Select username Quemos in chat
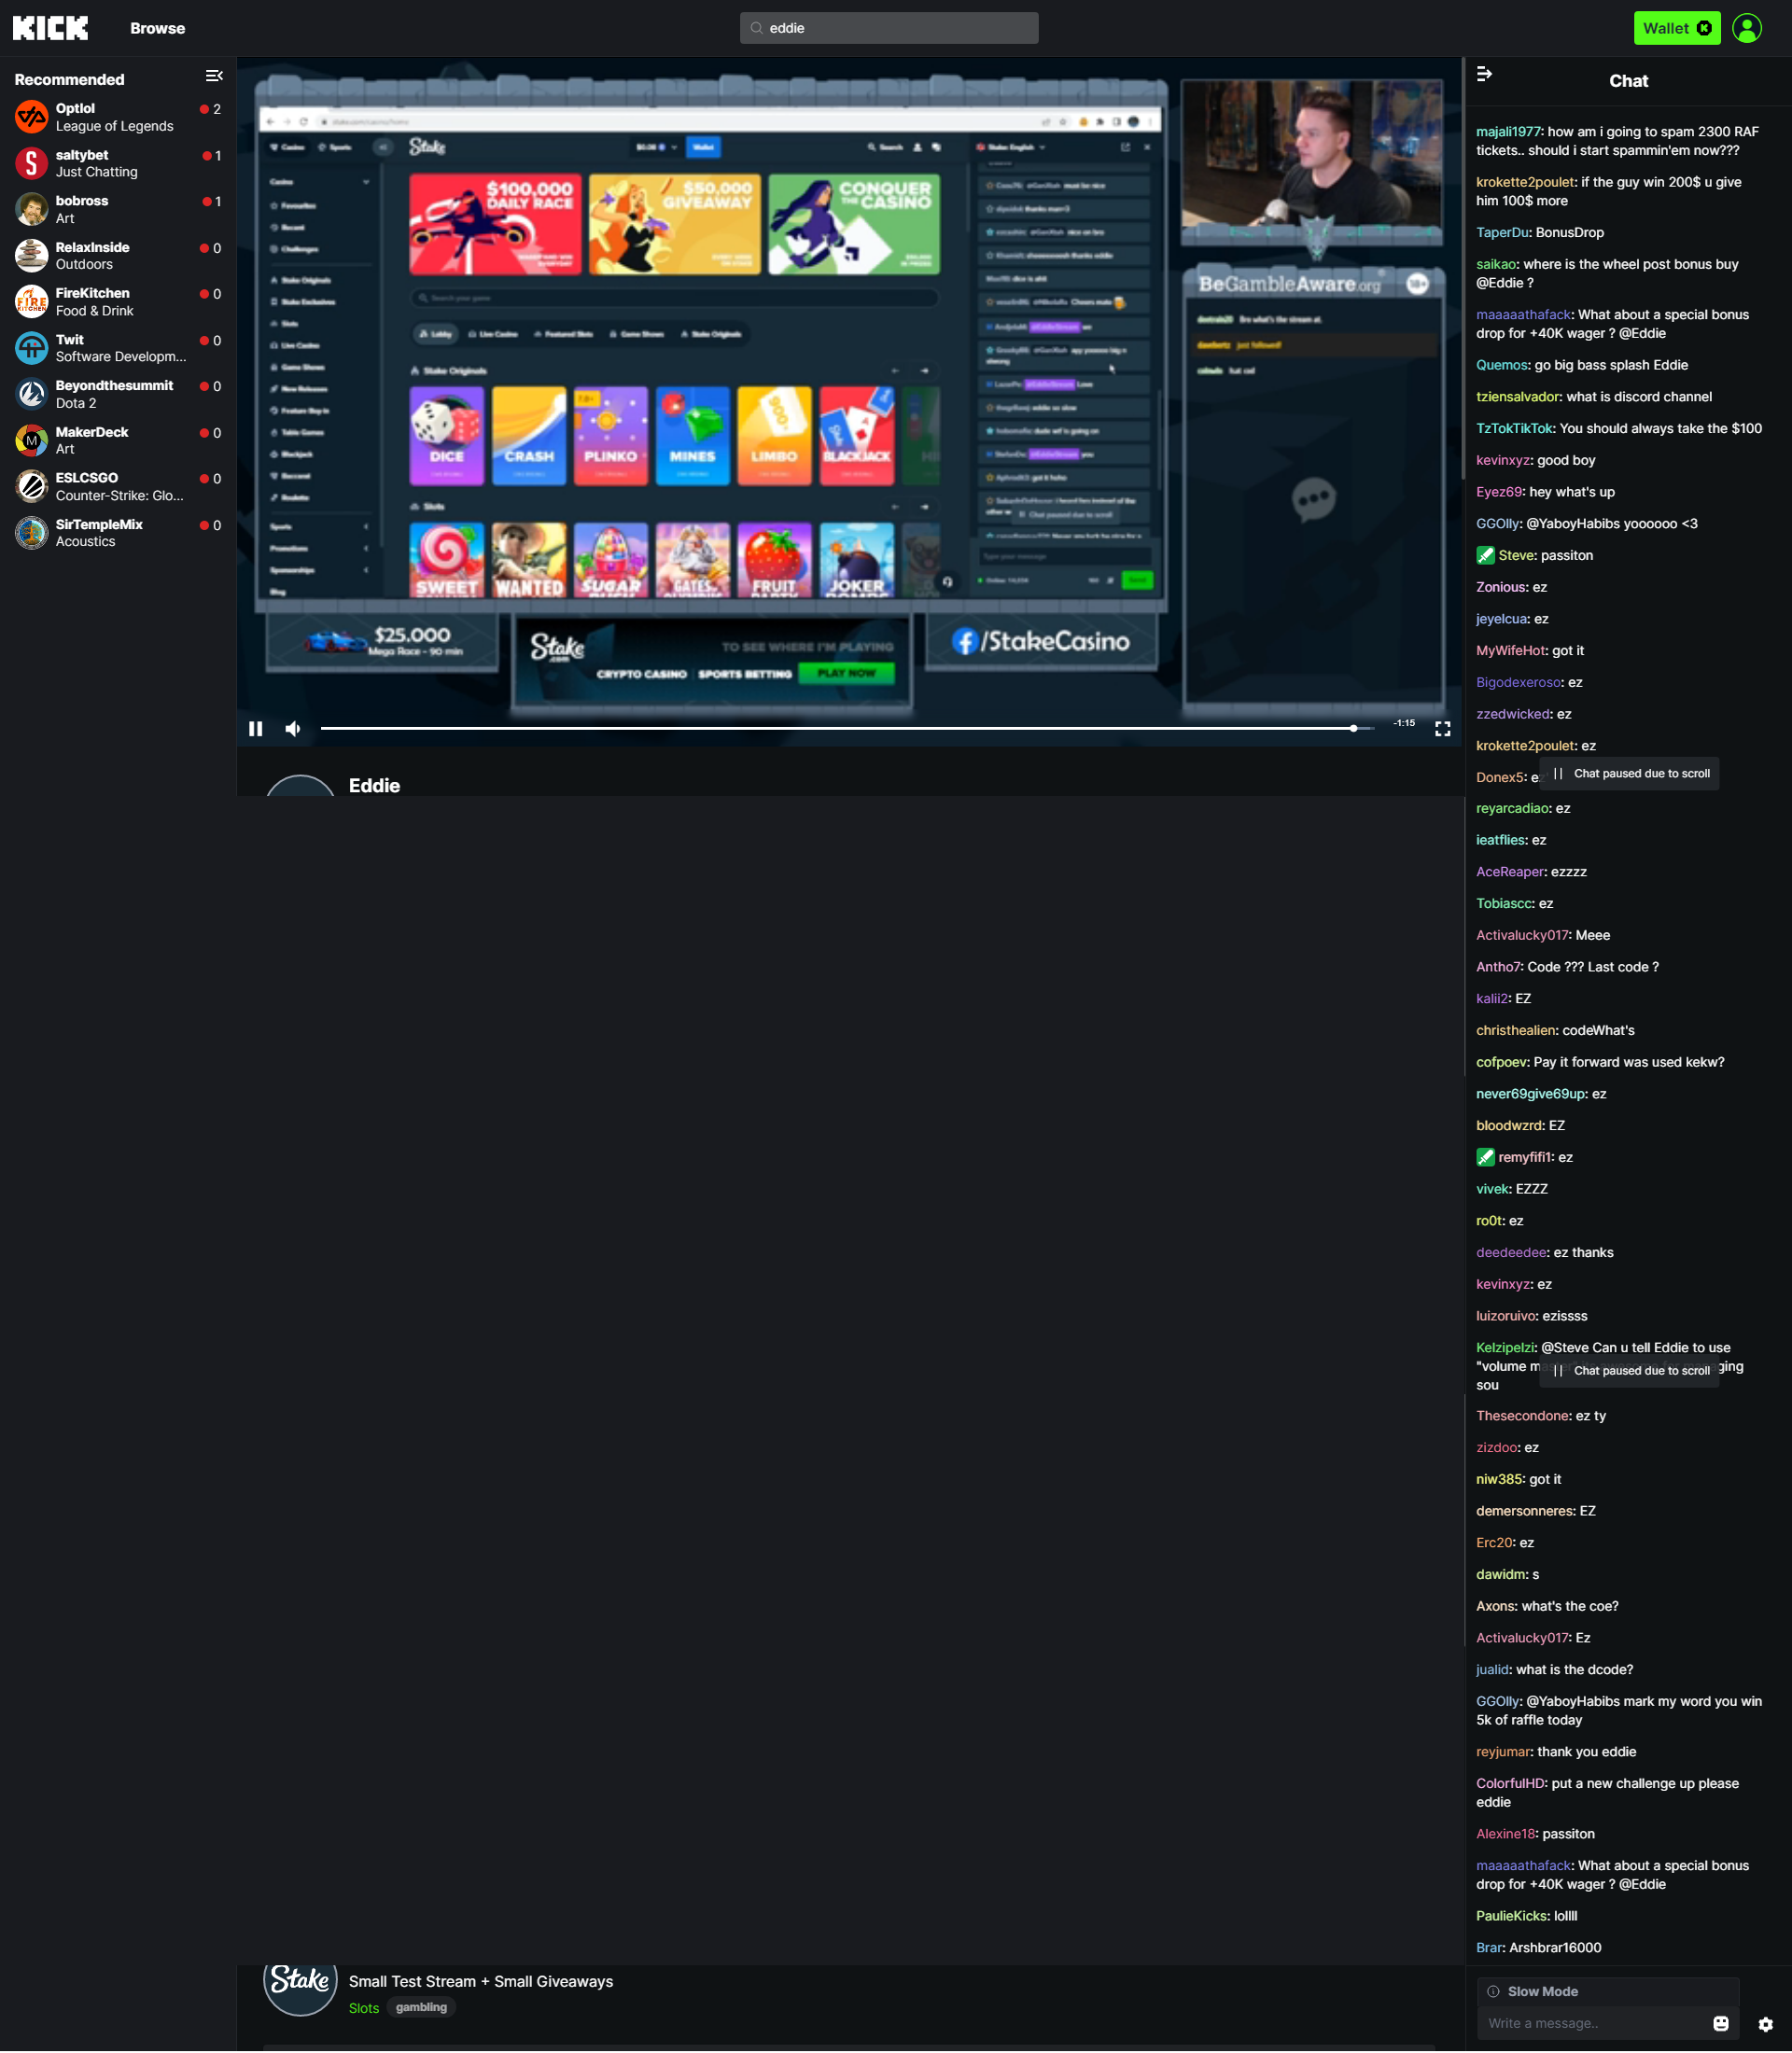 pos(1501,365)
